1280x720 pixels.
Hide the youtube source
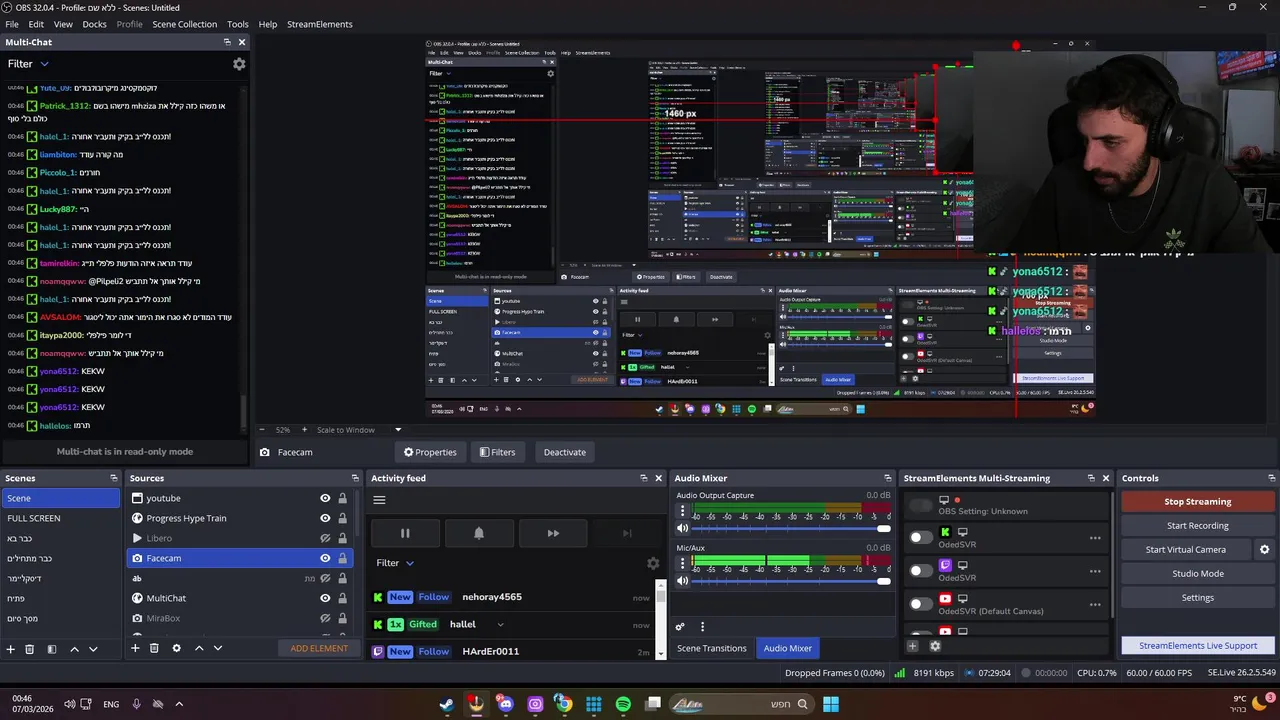click(325, 498)
